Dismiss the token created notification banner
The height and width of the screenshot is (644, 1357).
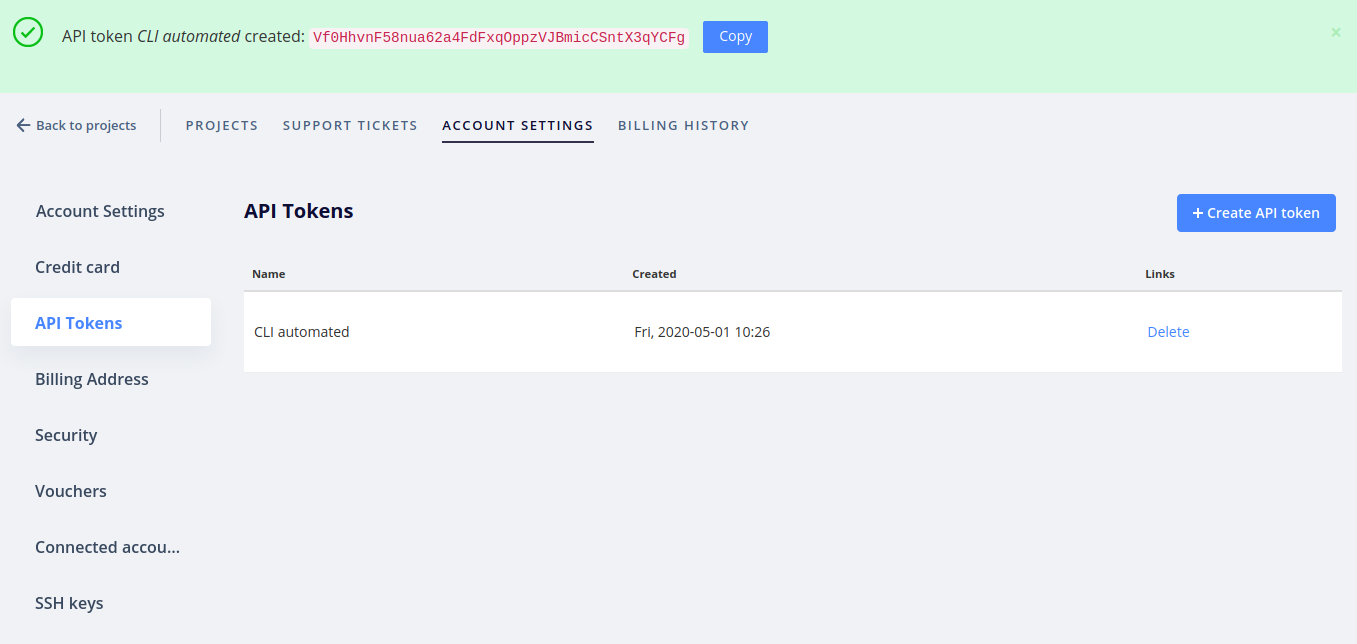click(1335, 32)
